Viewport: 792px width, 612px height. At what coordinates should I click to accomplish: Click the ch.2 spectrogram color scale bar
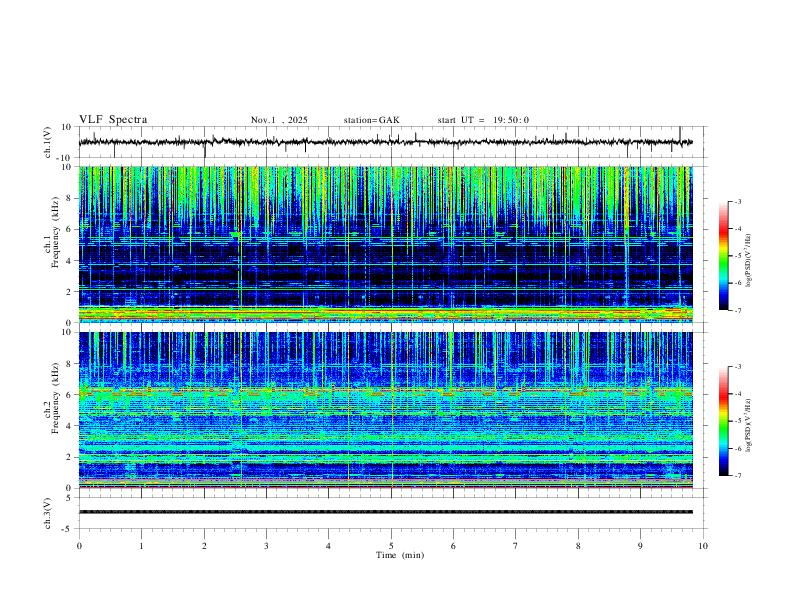click(724, 421)
